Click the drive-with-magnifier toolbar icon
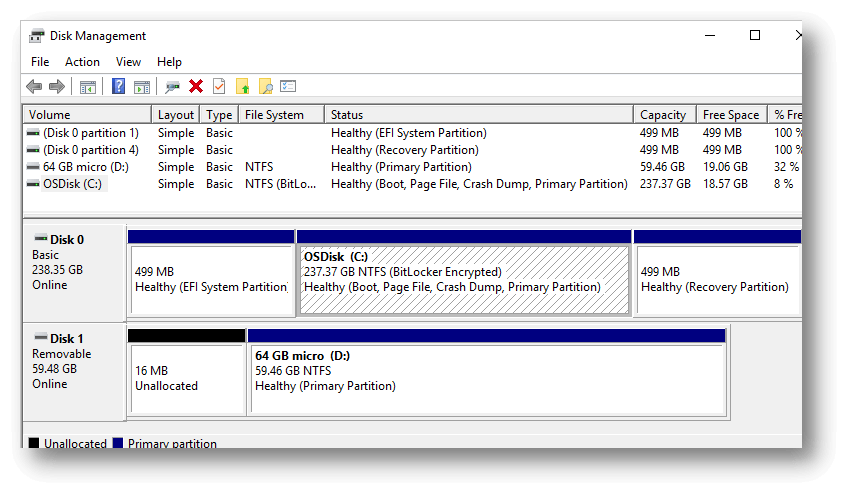The height and width of the screenshot is (495, 848). point(173,87)
